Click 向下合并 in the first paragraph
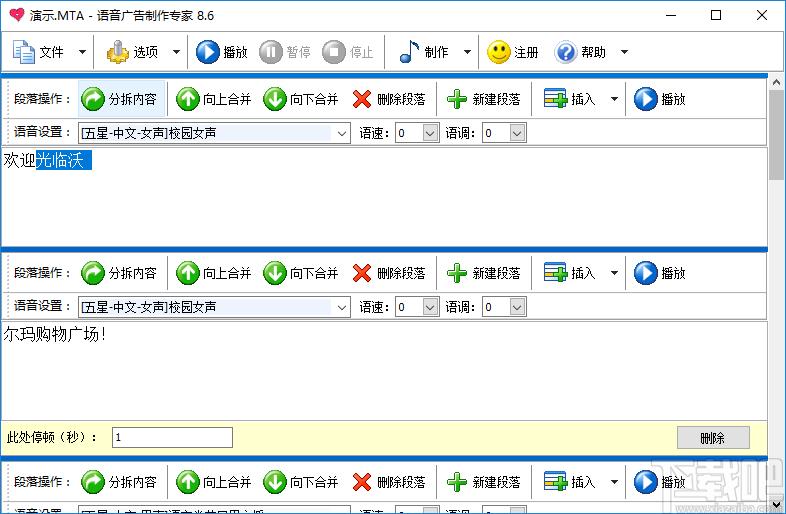786x514 pixels. tap(301, 99)
